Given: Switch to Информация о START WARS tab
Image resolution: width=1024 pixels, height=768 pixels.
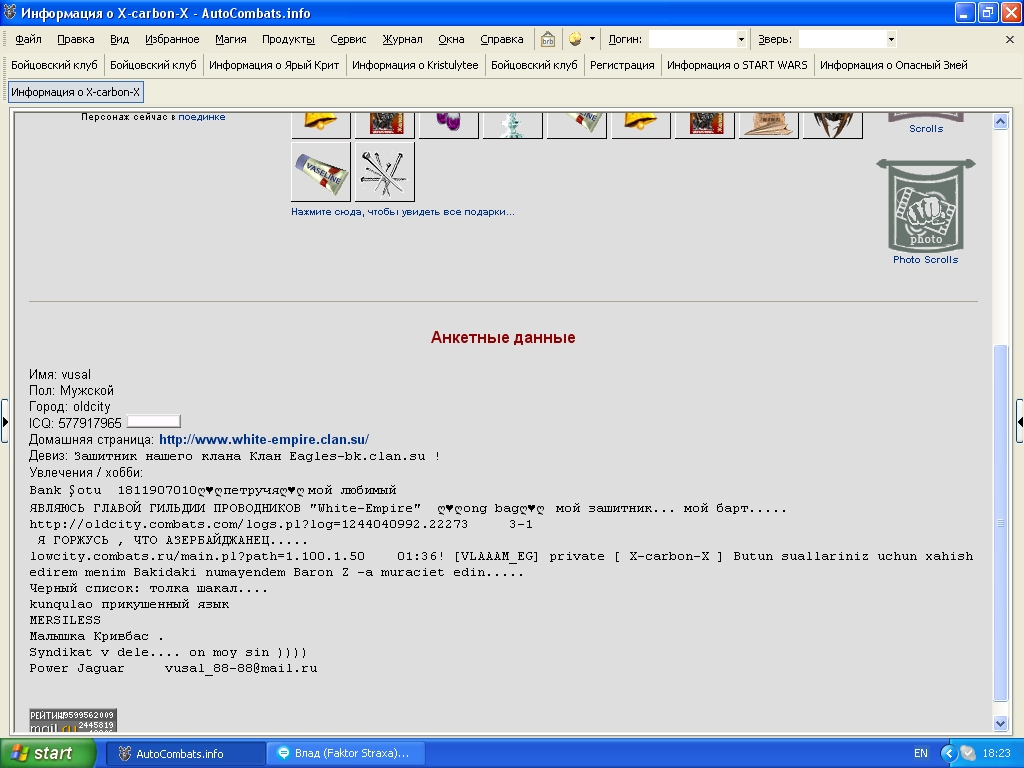Looking at the screenshot, I should click(x=737, y=65).
